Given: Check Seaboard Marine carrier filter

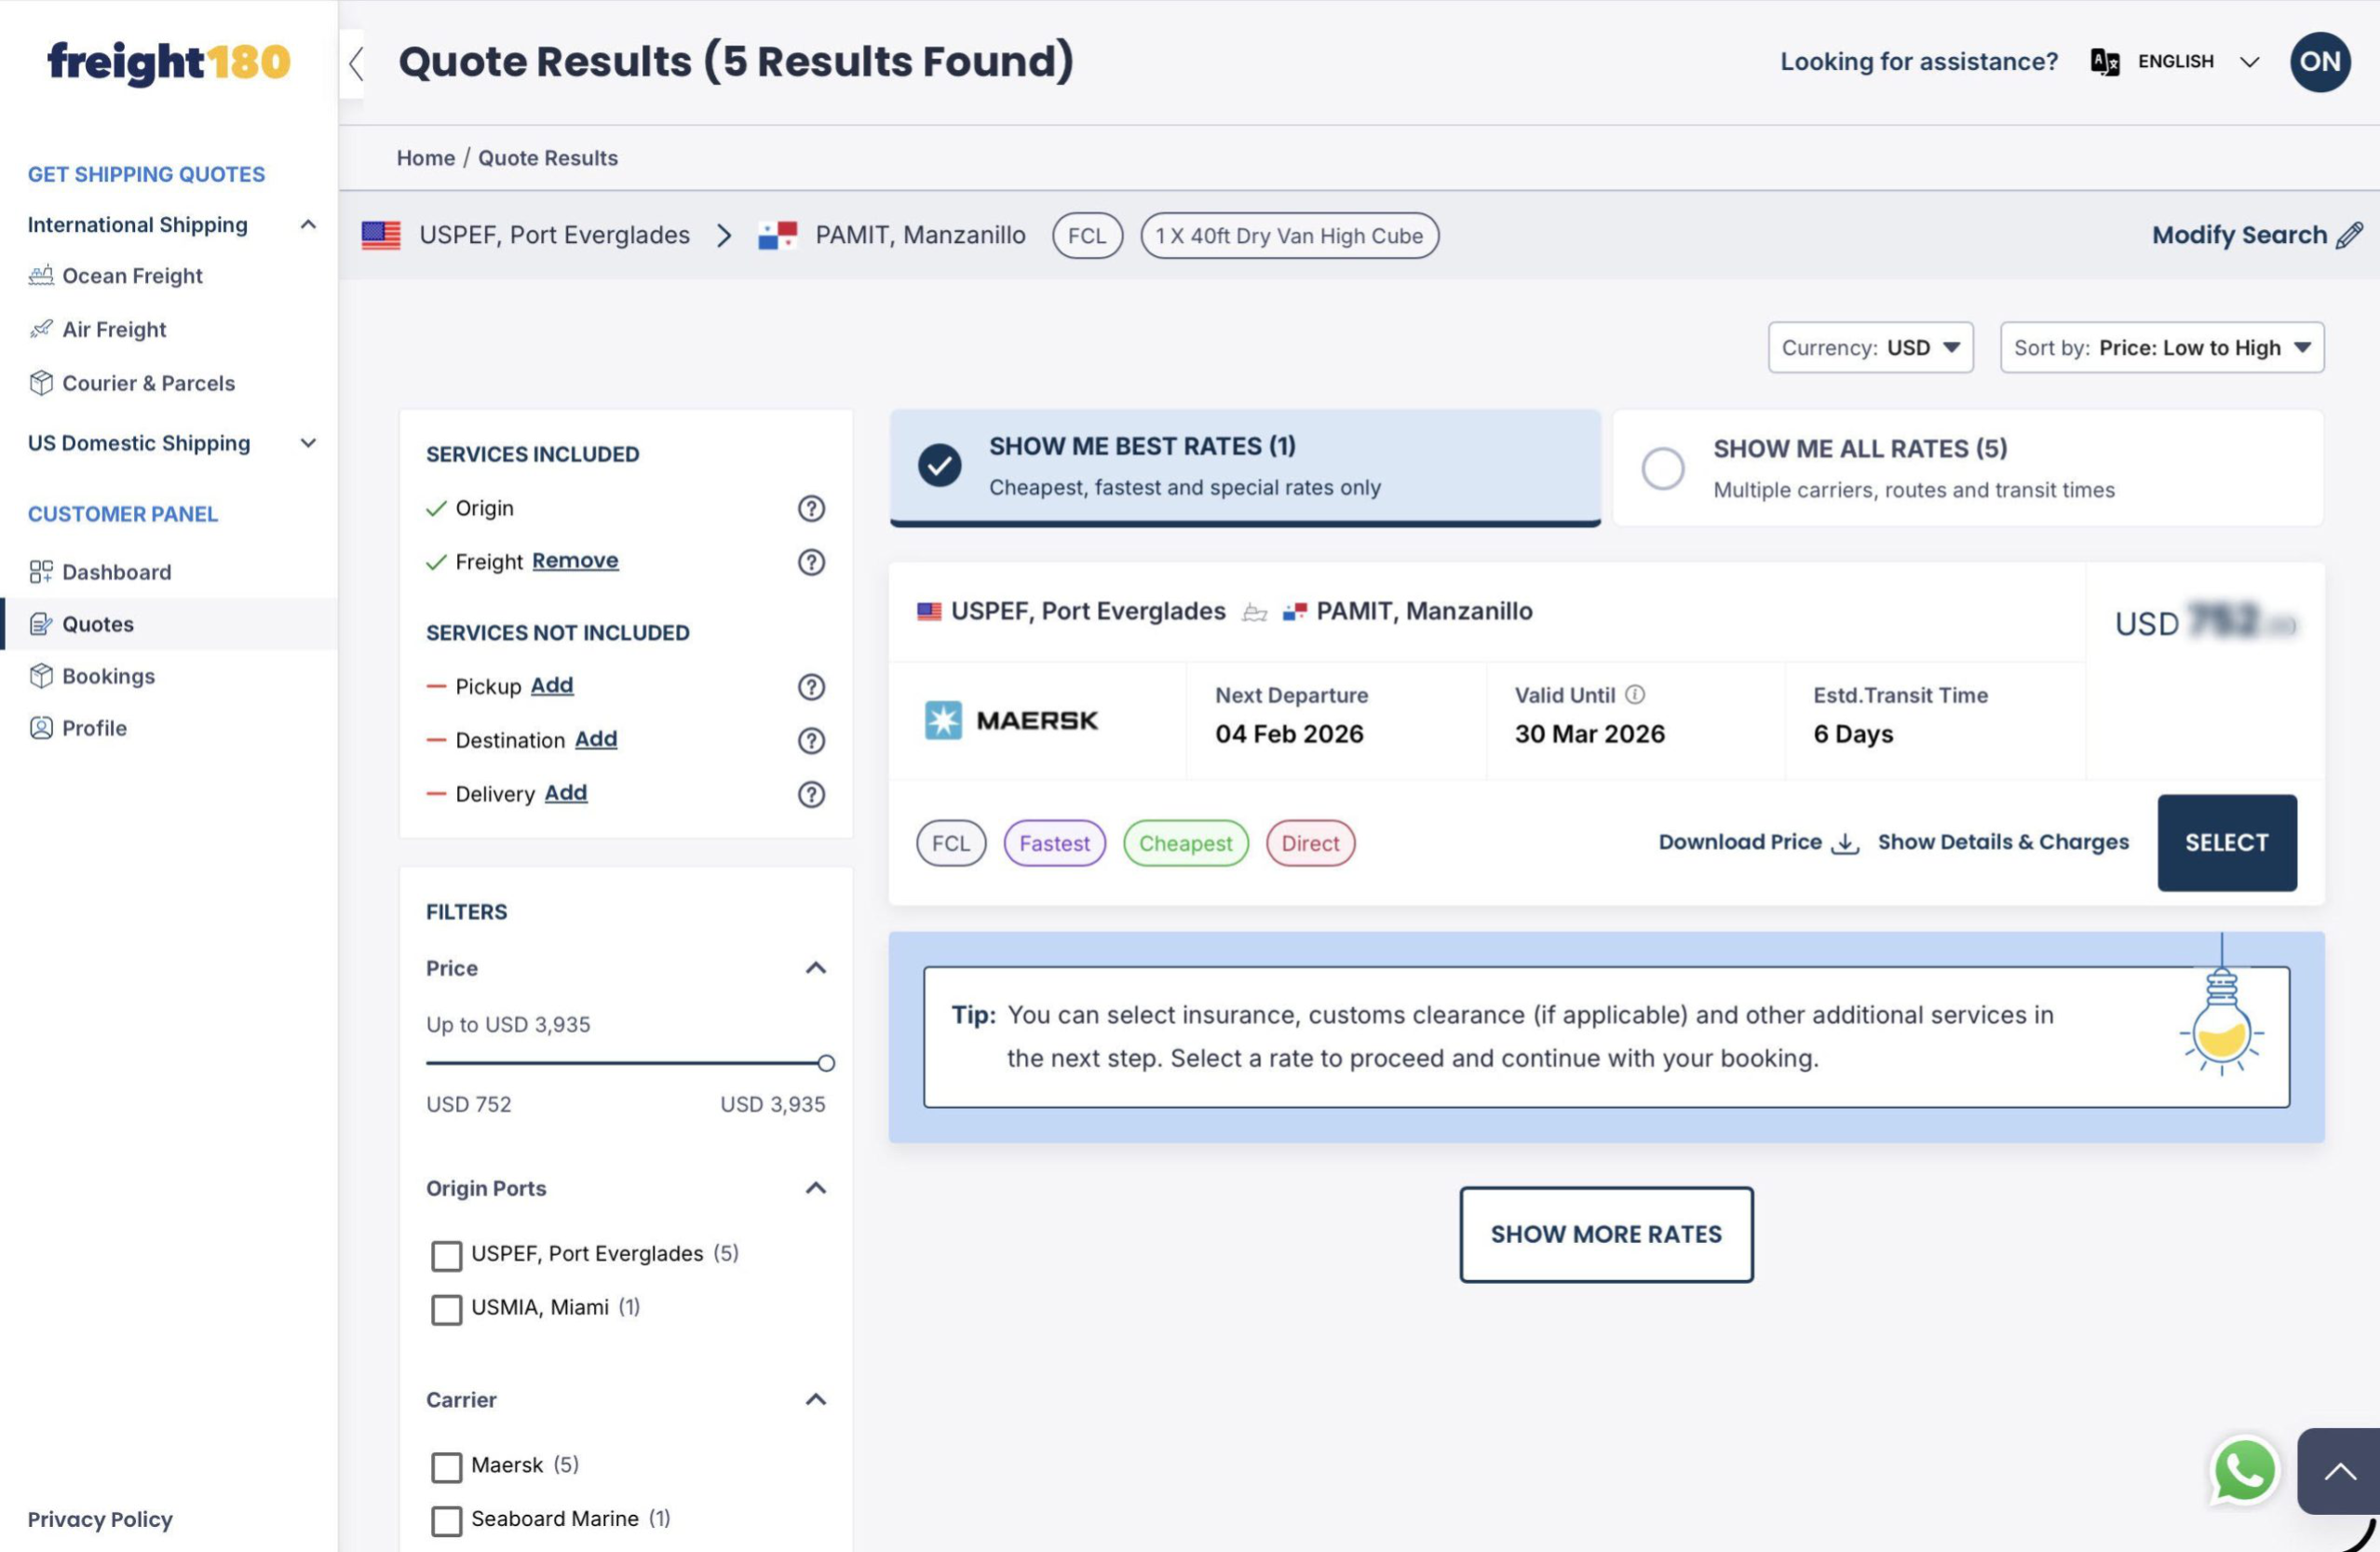Looking at the screenshot, I should [447, 1522].
